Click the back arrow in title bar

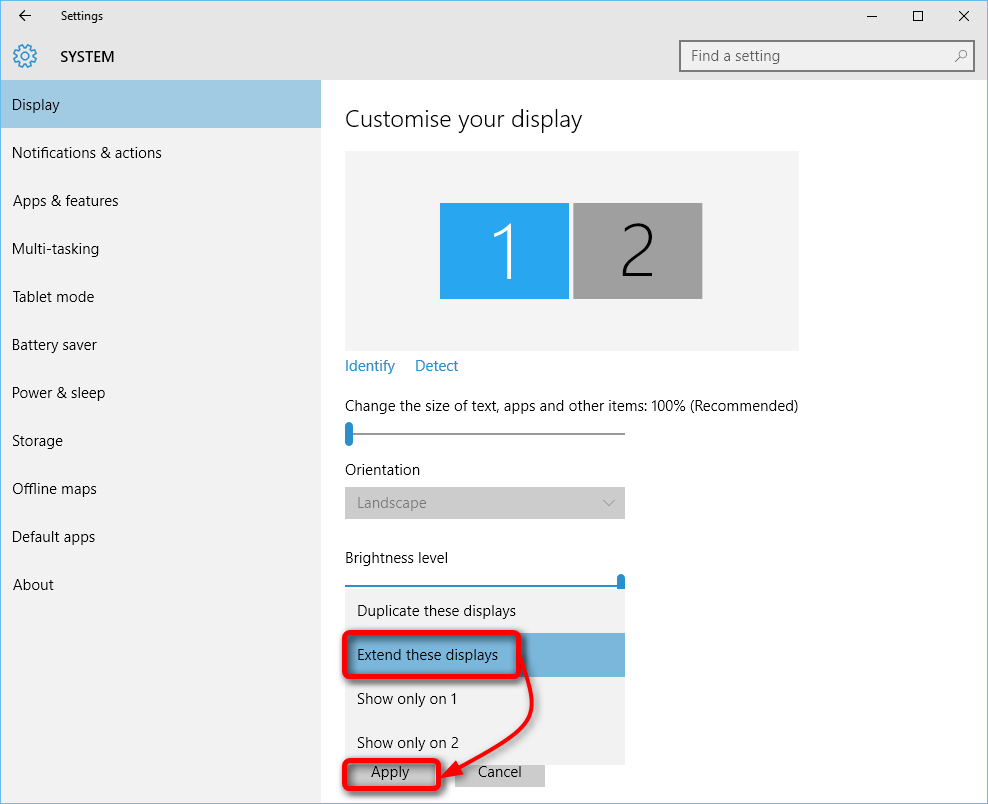(x=25, y=16)
